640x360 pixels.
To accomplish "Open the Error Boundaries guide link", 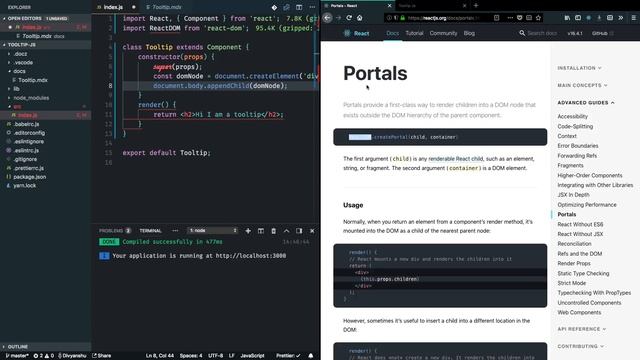I will point(578,146).
